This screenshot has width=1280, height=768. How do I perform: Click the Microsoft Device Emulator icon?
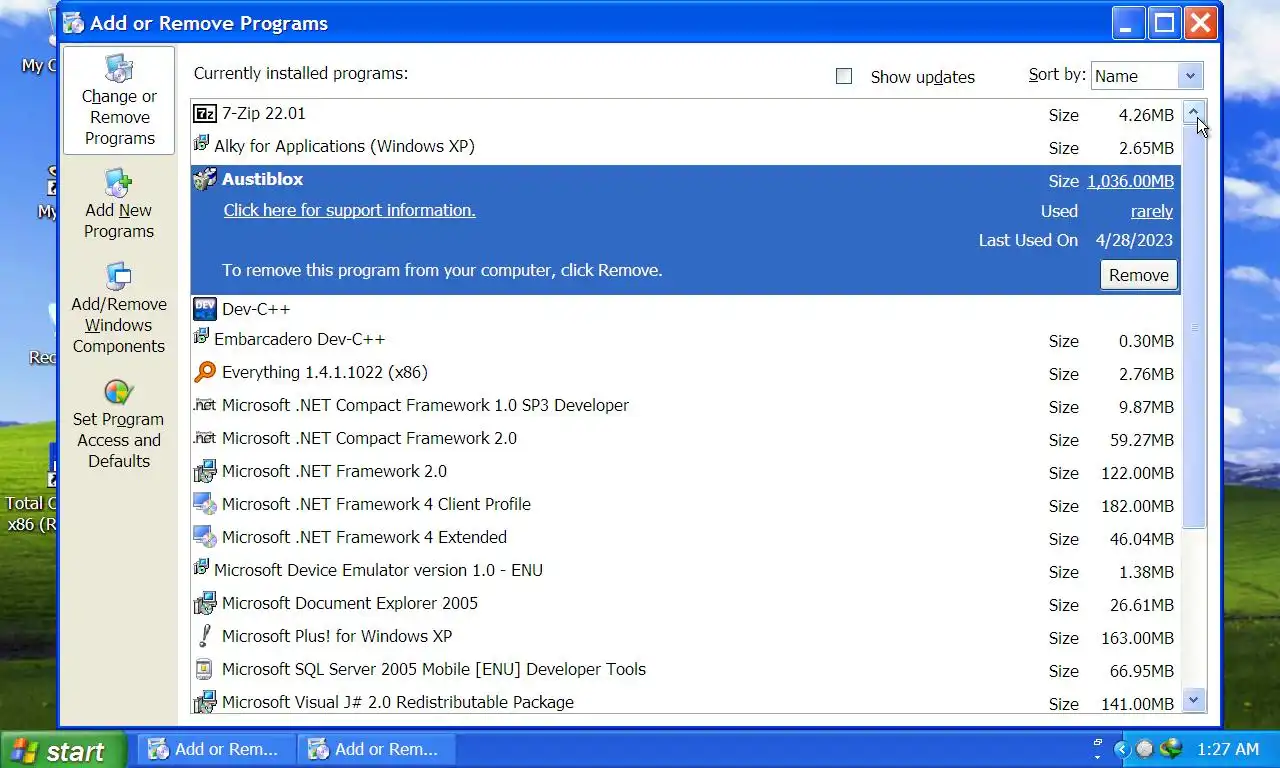point(201,569)
